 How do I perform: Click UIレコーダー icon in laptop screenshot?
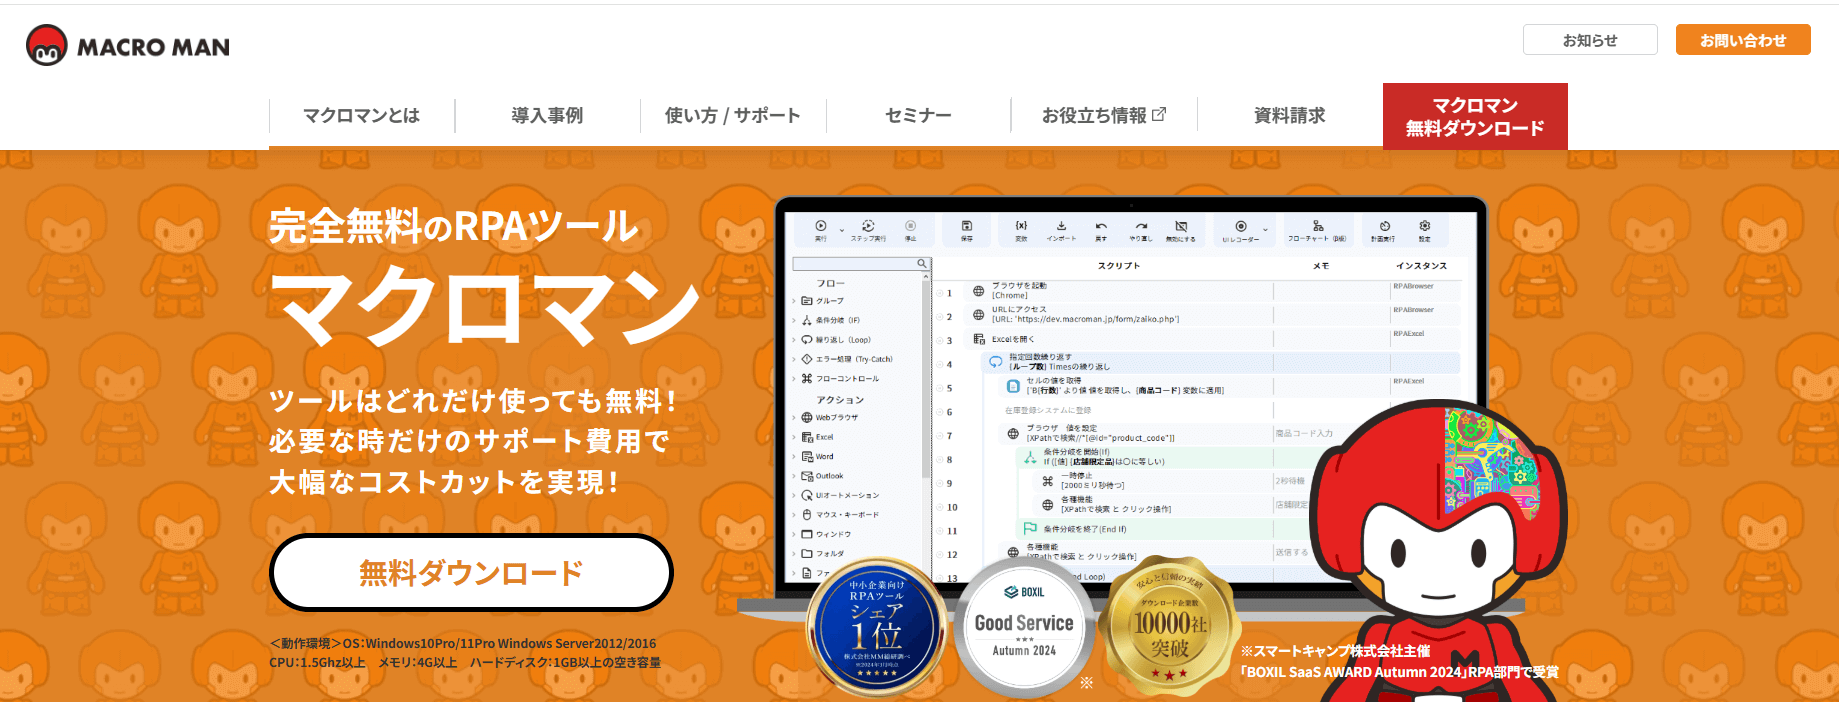pyautogui.click(x=1241, y=230)
